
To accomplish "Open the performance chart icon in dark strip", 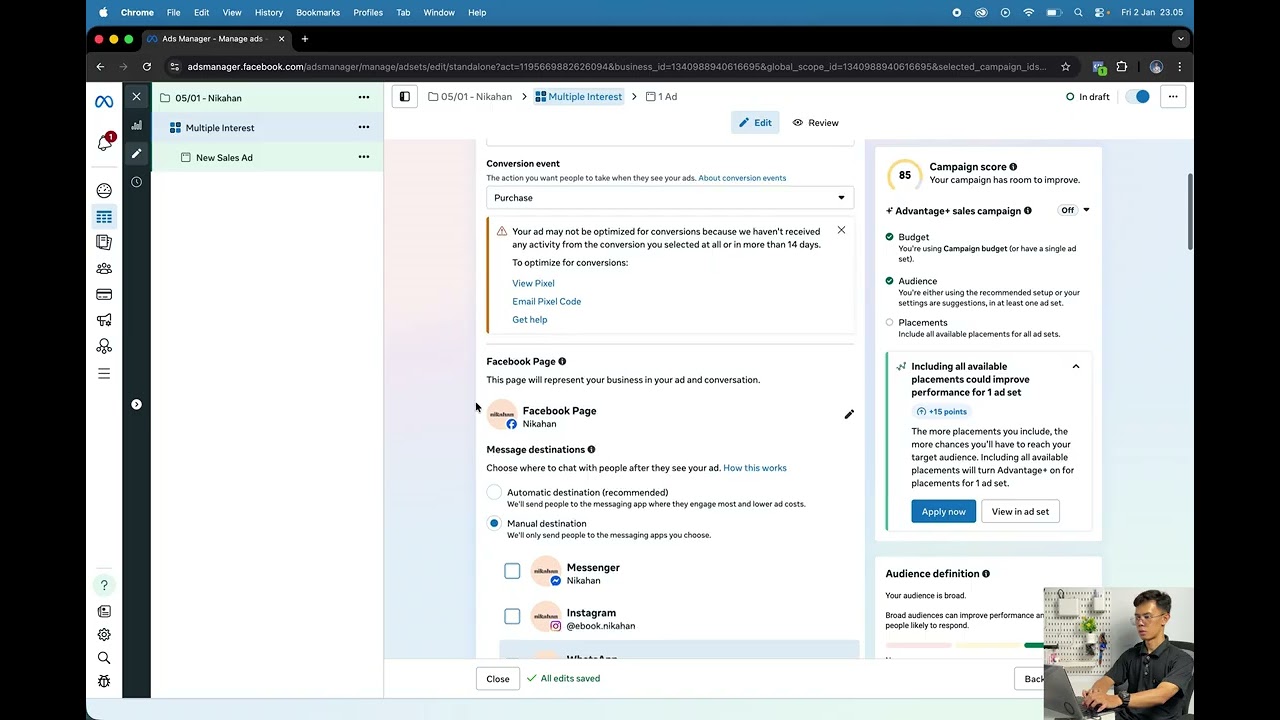I will 137,125.
